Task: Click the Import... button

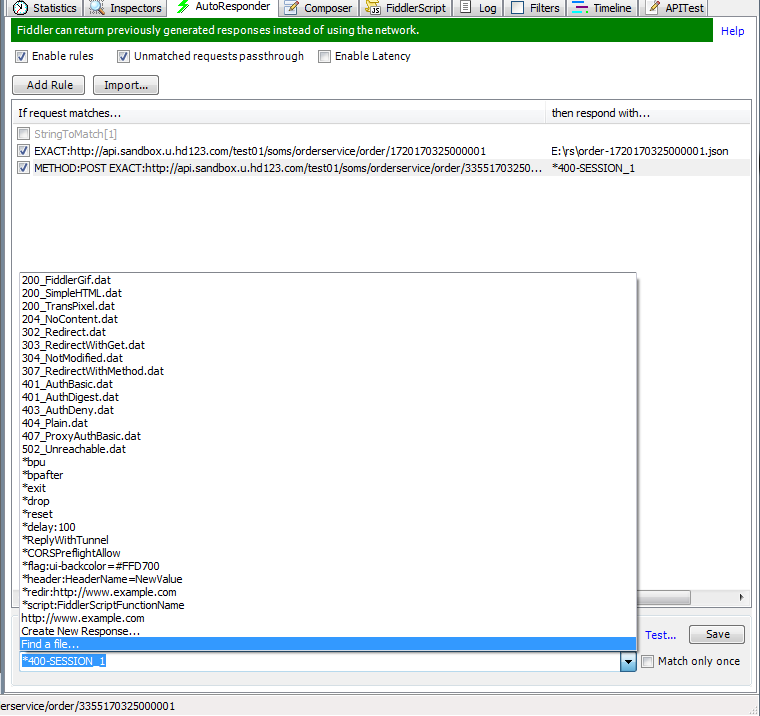Action: (126, 85)
